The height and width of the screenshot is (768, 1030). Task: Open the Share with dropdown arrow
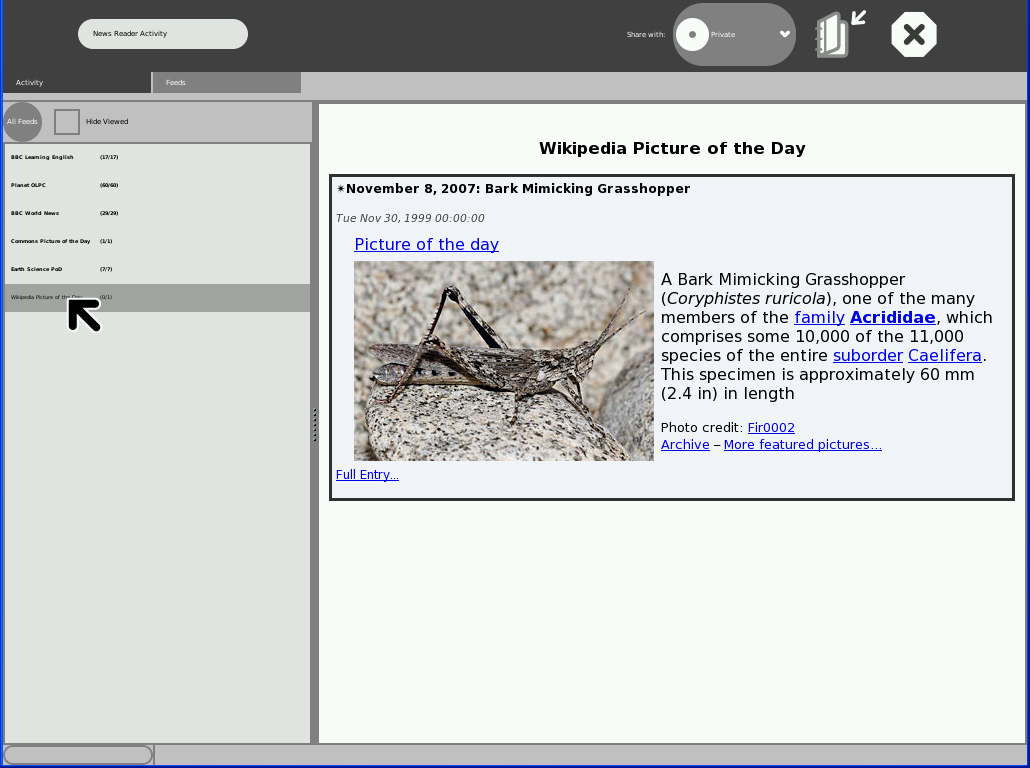[x=785, y=35]
